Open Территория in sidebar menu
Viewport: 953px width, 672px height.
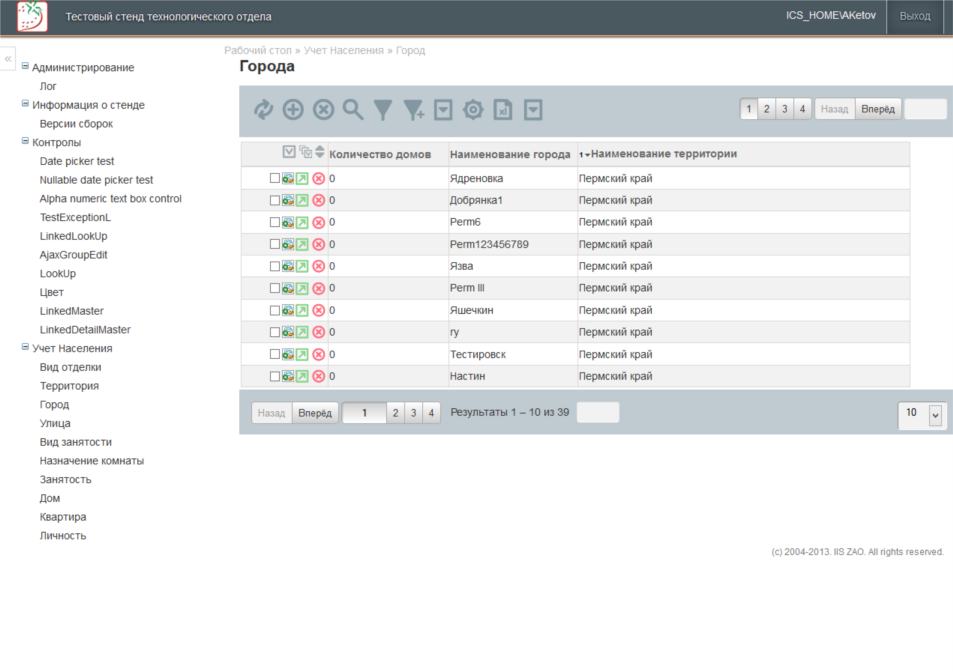(x=69, y=386)
